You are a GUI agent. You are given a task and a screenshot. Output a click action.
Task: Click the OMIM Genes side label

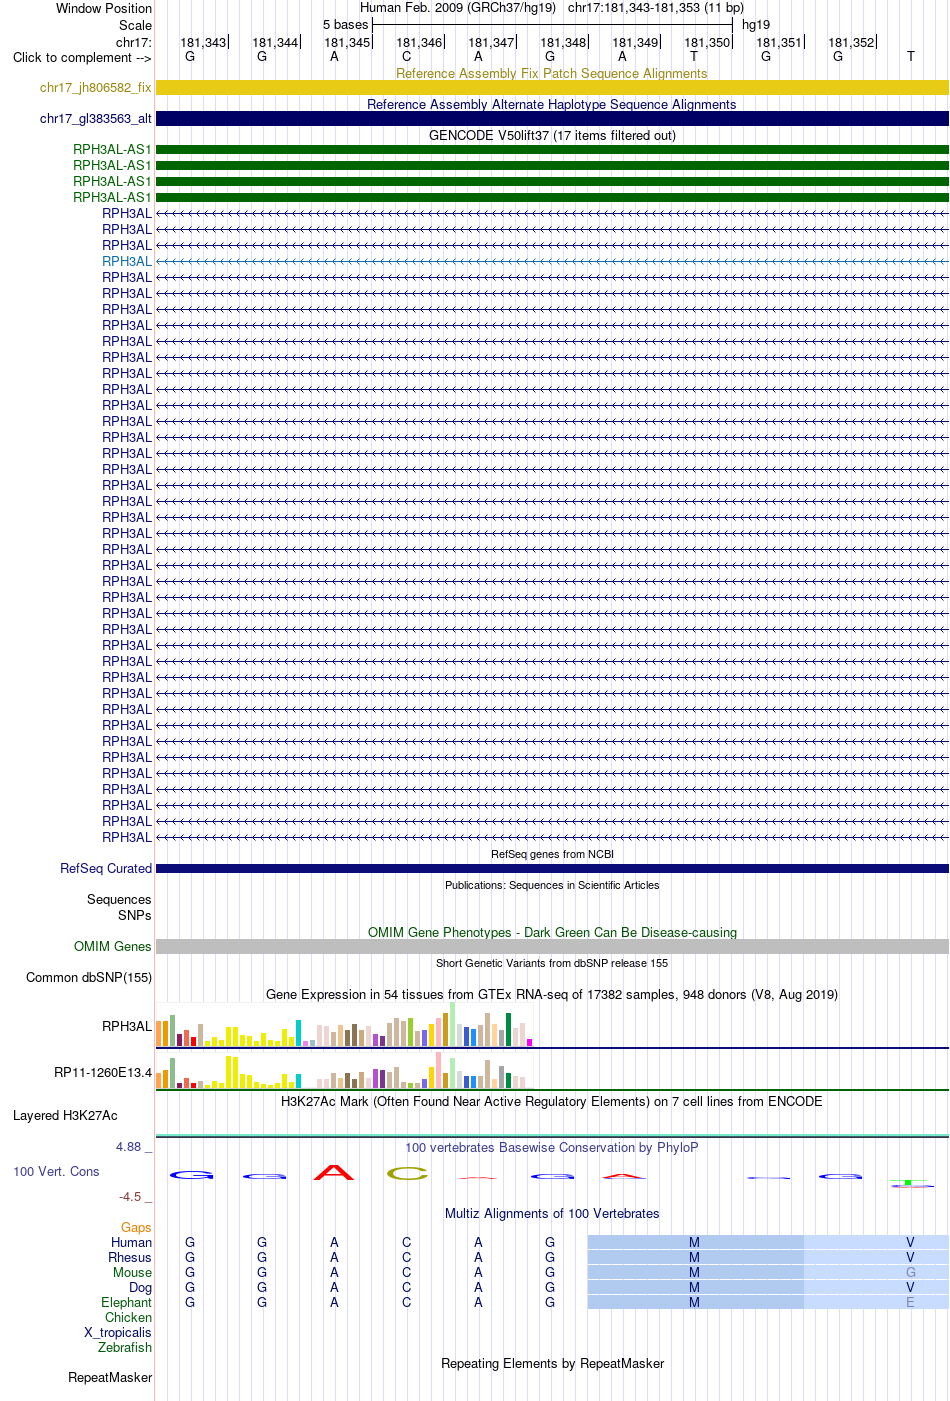113,946
